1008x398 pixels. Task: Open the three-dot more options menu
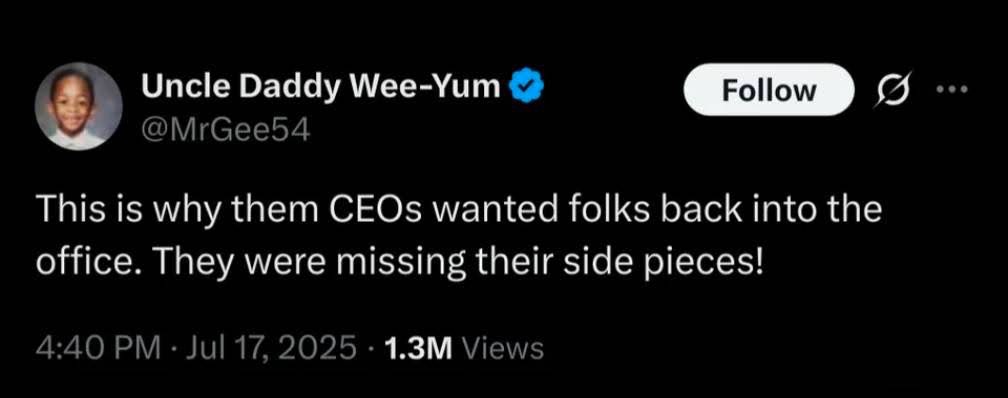coord(951,89)
